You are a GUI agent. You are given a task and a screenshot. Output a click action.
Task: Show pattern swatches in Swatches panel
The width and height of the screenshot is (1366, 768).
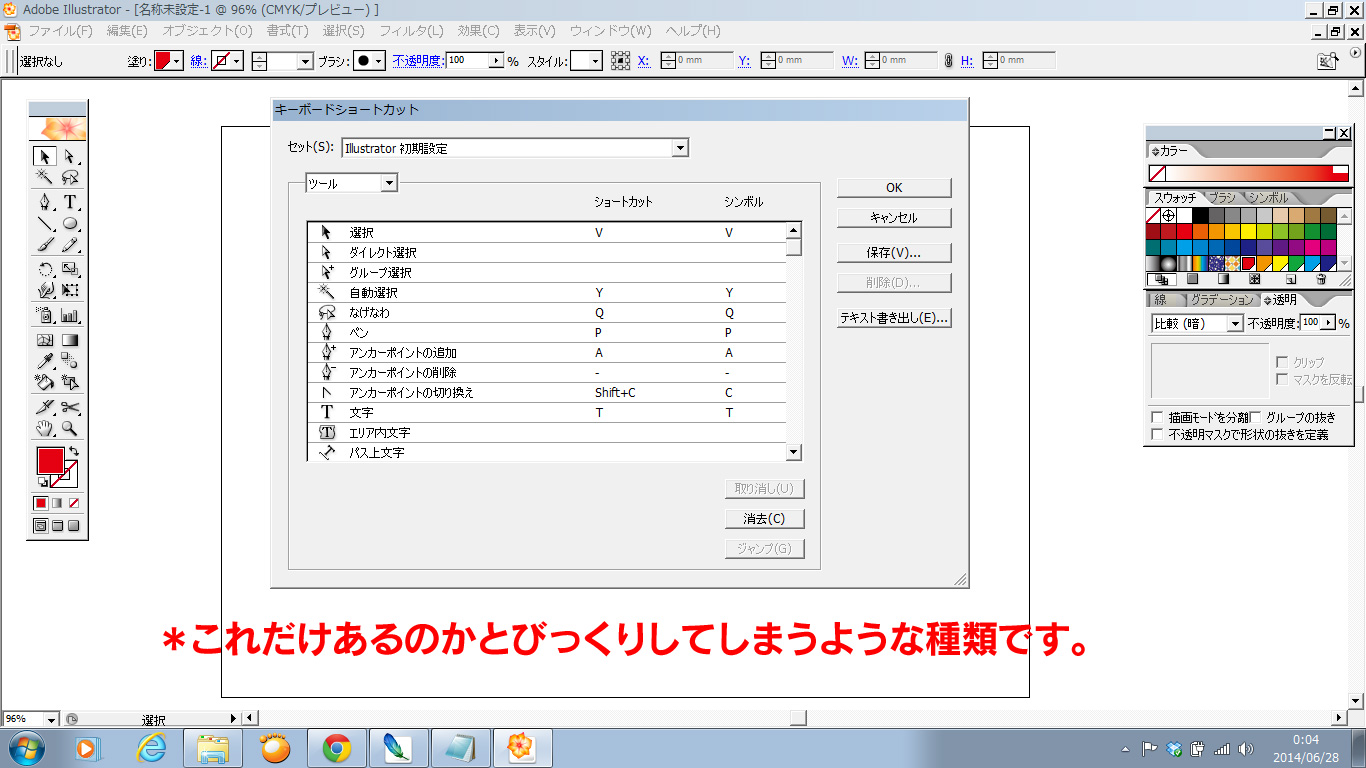pyautogui.click(x=1254, y=279)
